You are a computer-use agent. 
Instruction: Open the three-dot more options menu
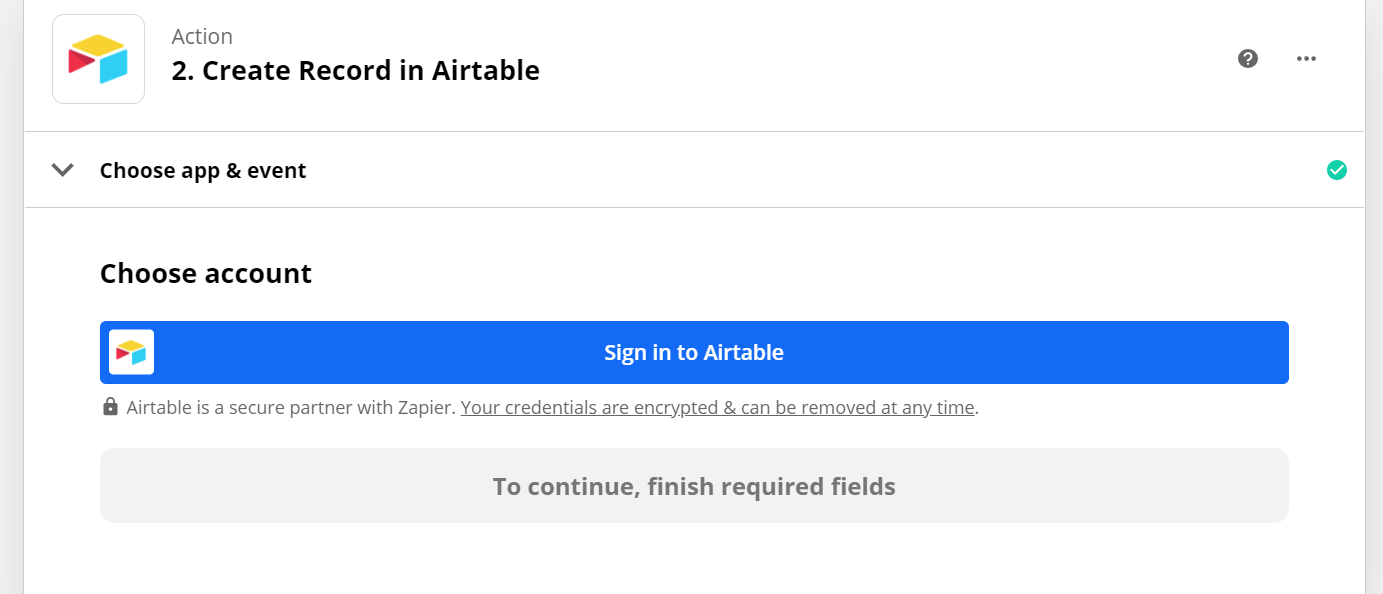tap(1306, 58)
